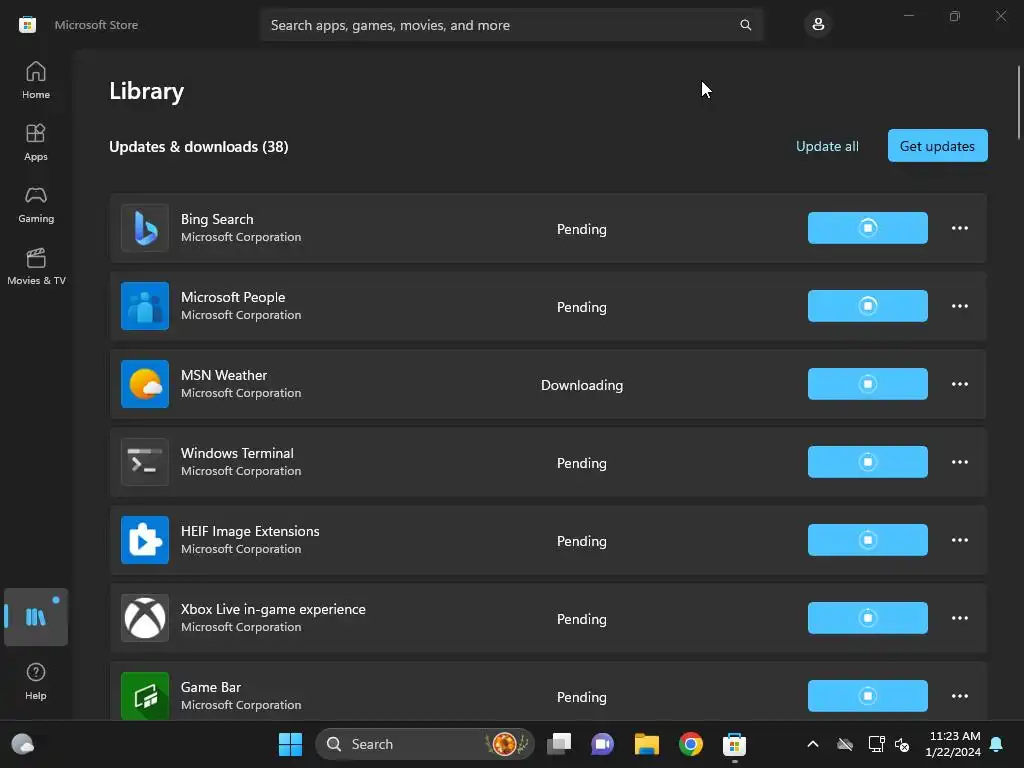Open the weather widget on taskbar

pyautogui.click(x=23, y=744)
